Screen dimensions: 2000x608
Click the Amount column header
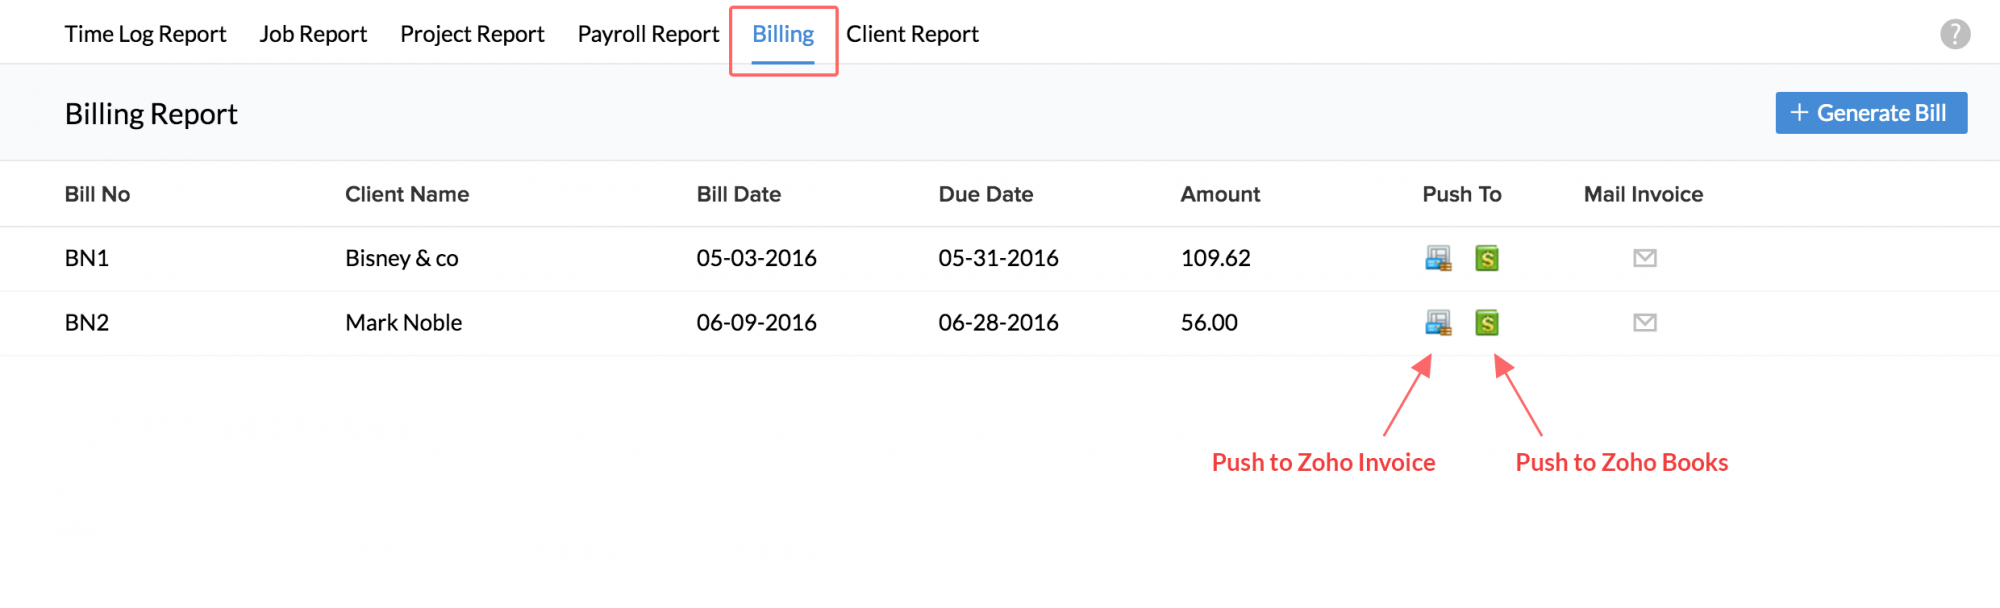pyautogui.click(x=1220, y=194)
